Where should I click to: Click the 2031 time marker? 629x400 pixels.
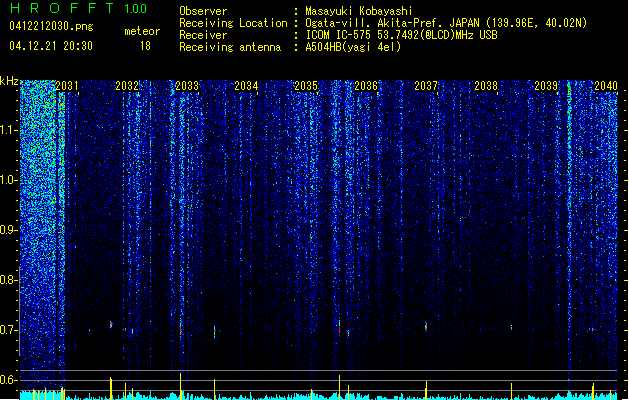[x=67, y=86]
